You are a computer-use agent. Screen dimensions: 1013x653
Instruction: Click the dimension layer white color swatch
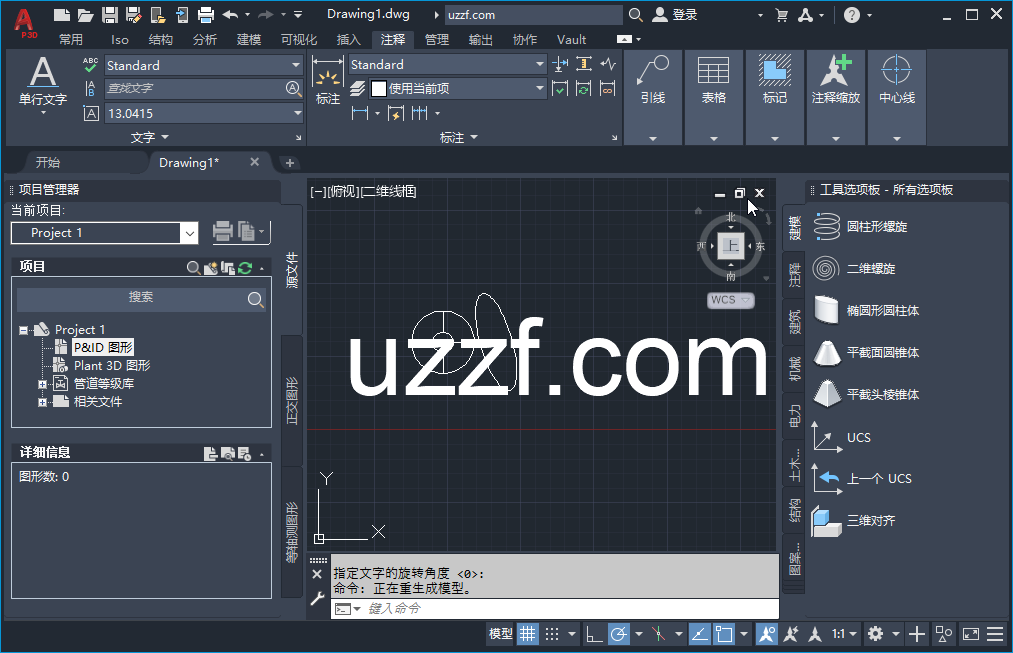[379, 88]
